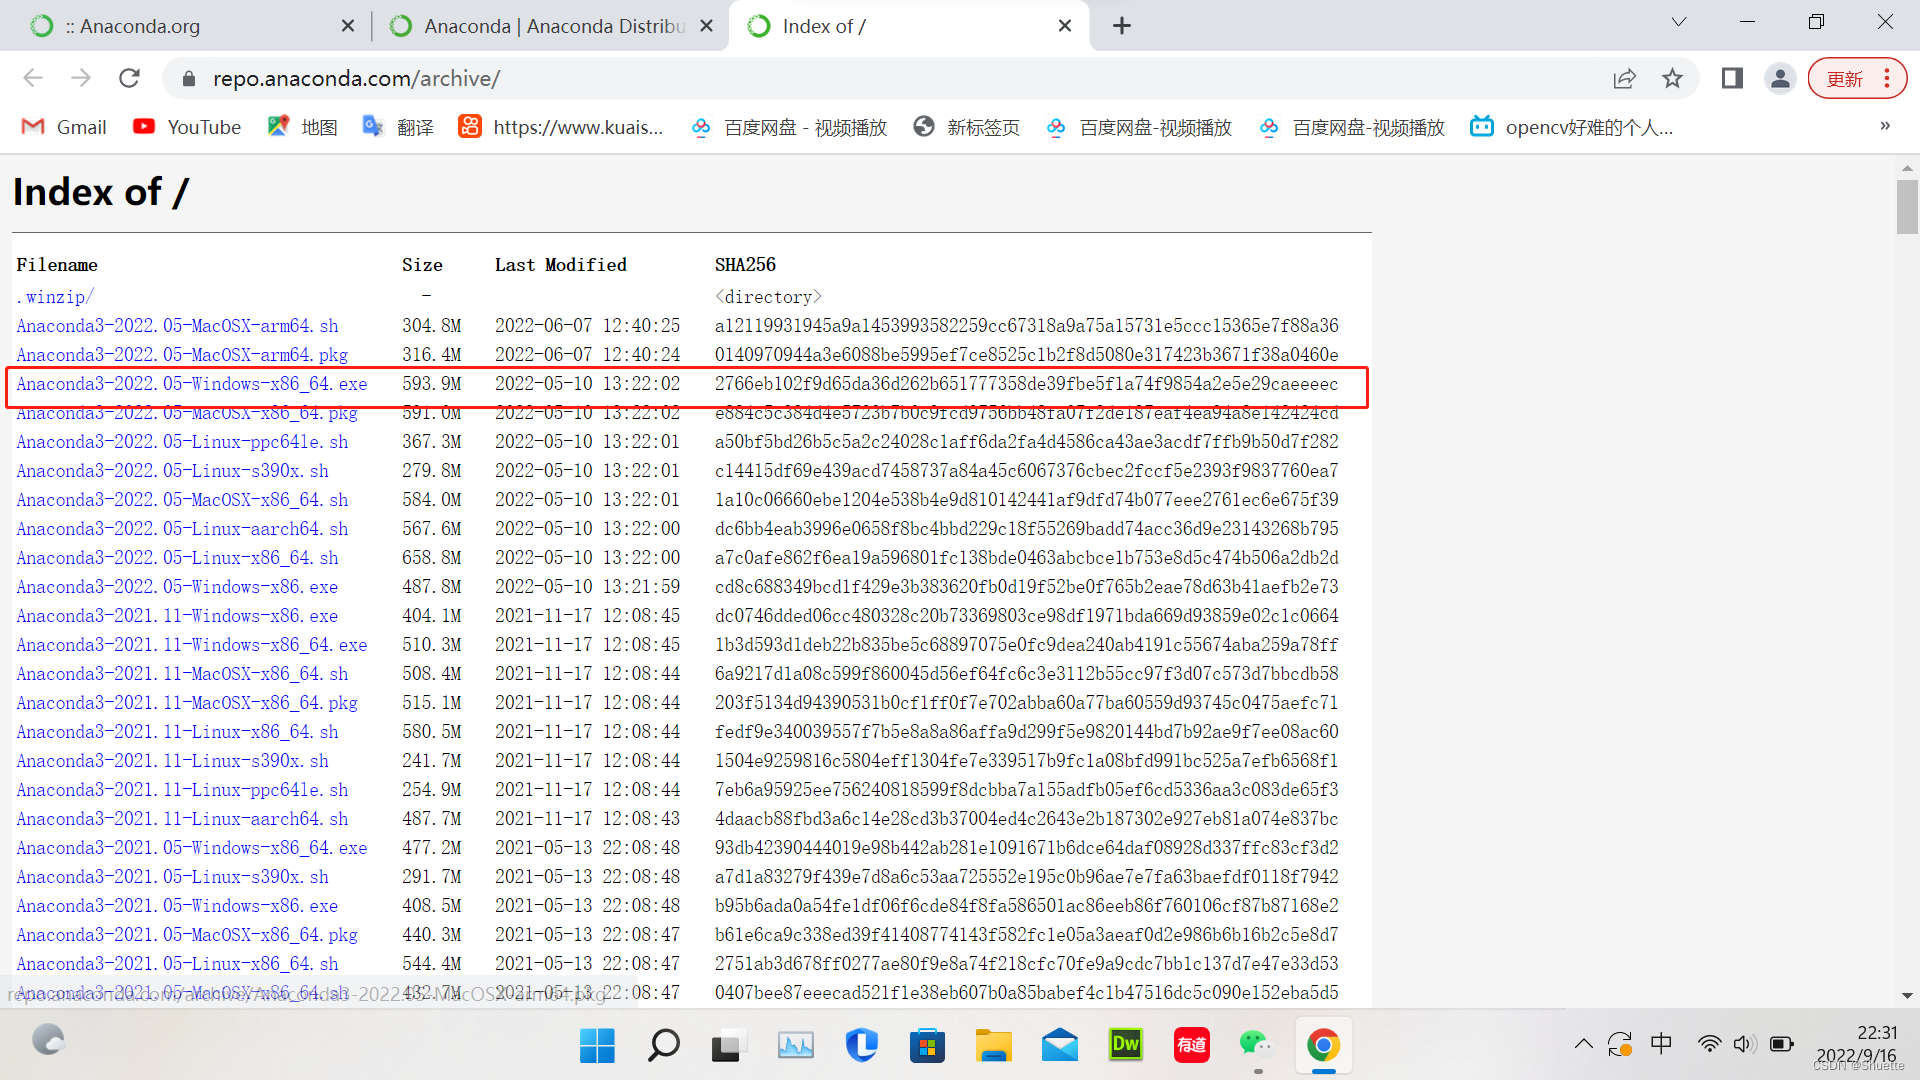Toggle the browser side panel icon
Screen dimensions: 1920x1080
(1732, 78)
